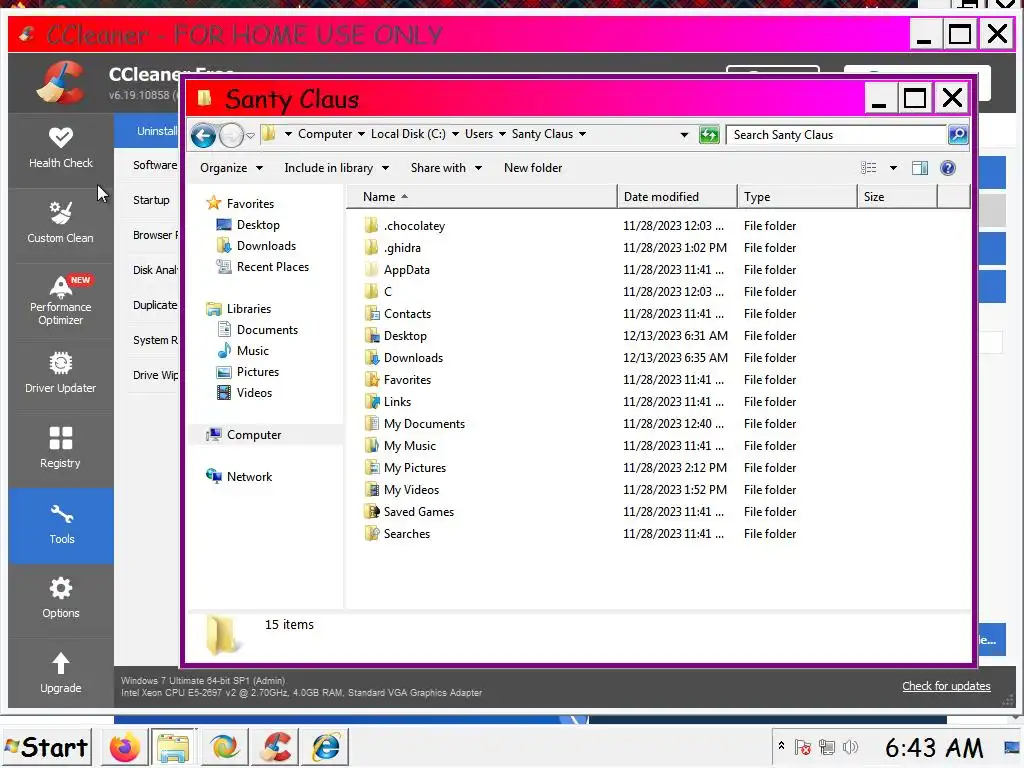
Task: Go back with Explorer back arrow
Action: pos(204,136)
